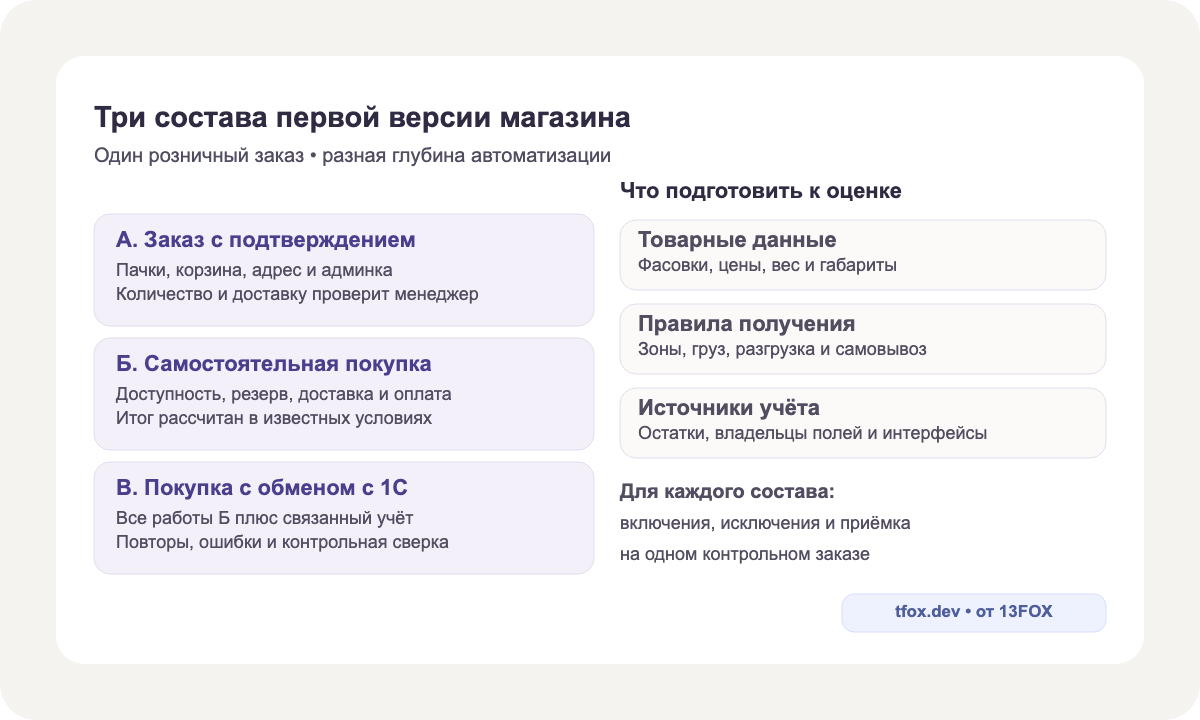Click the subtitle 'Один розничный заказ • разная глубина автоматизации'
The width and height of the screenshot is (1200, 720).
(x=352, y=156)
